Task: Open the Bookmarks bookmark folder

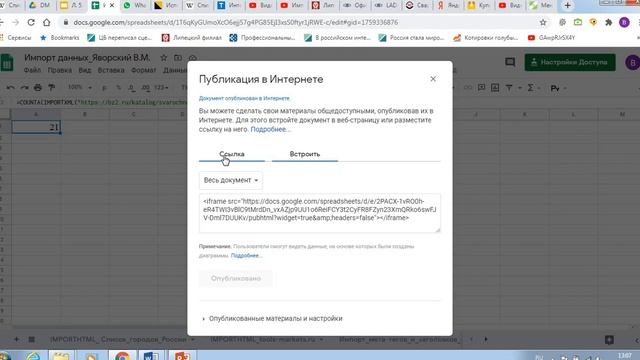Action: (60, 38)
